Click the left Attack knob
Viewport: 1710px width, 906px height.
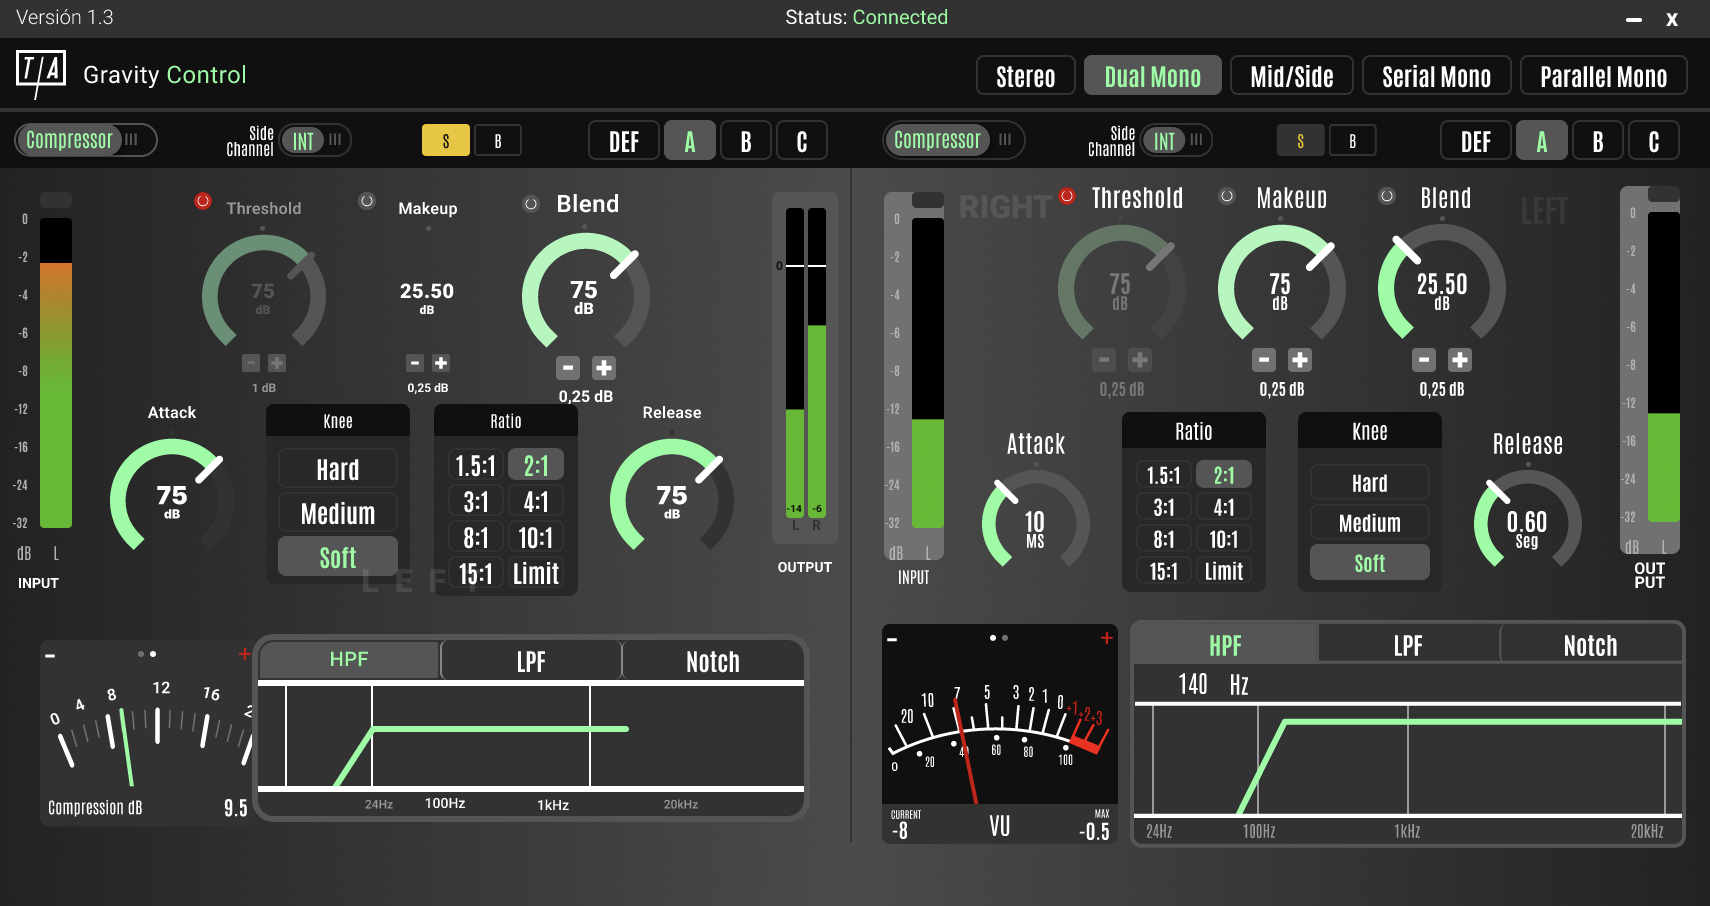[172, 497]
